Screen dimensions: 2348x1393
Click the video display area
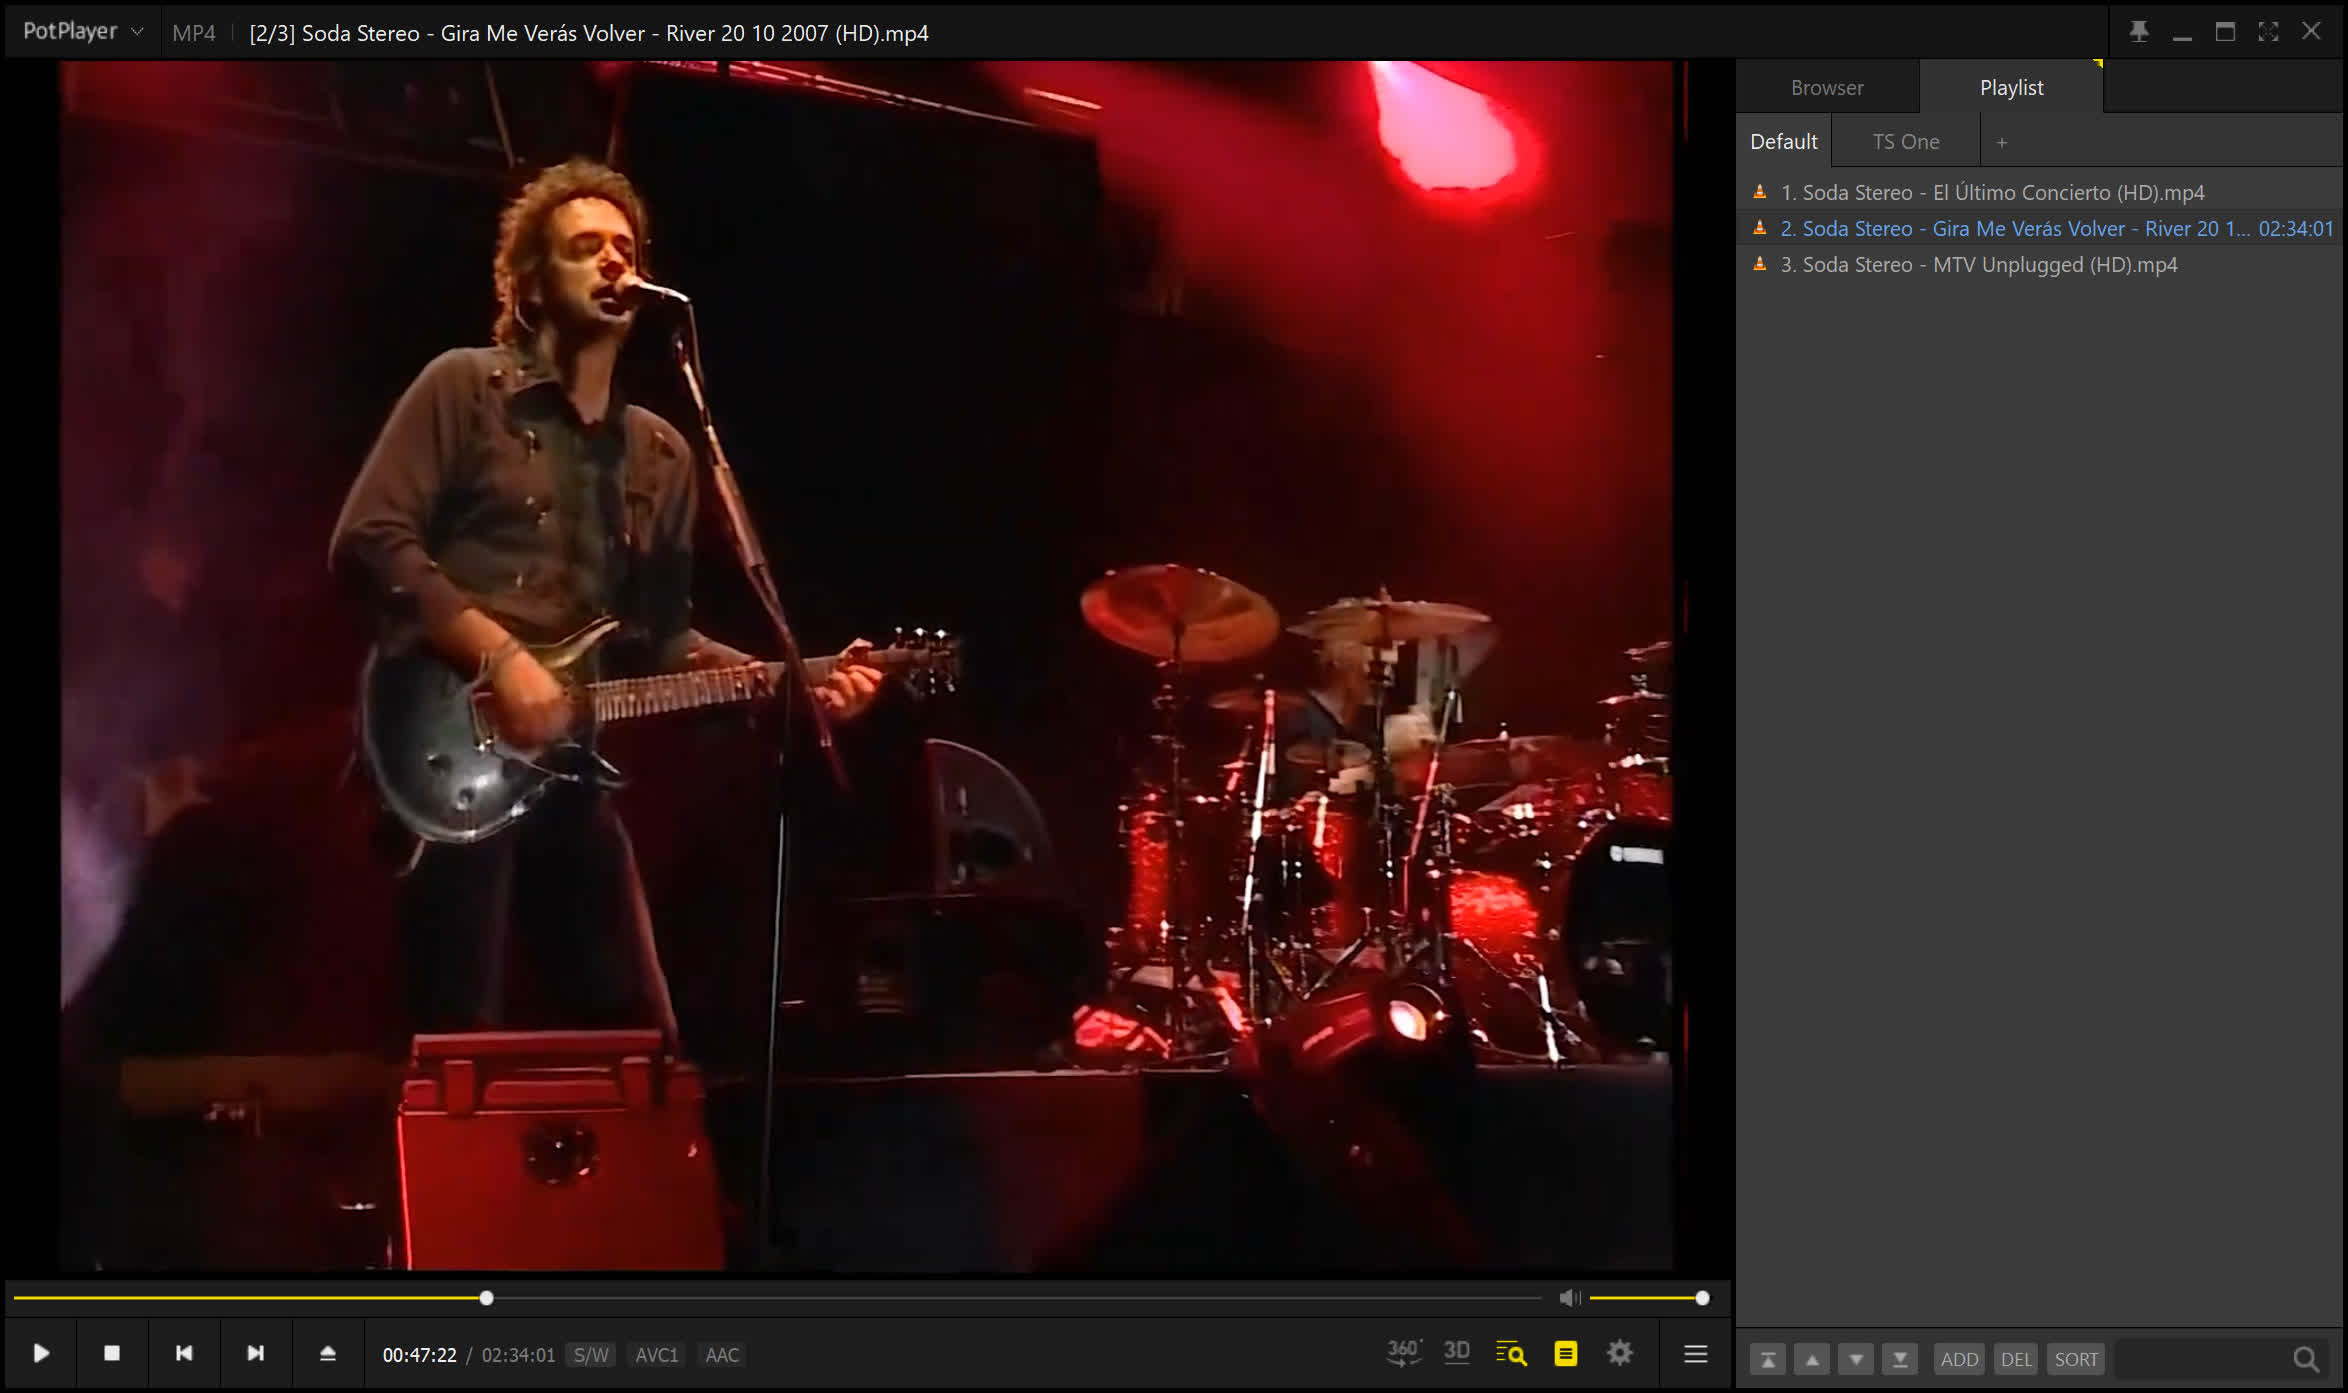point(866,666)
